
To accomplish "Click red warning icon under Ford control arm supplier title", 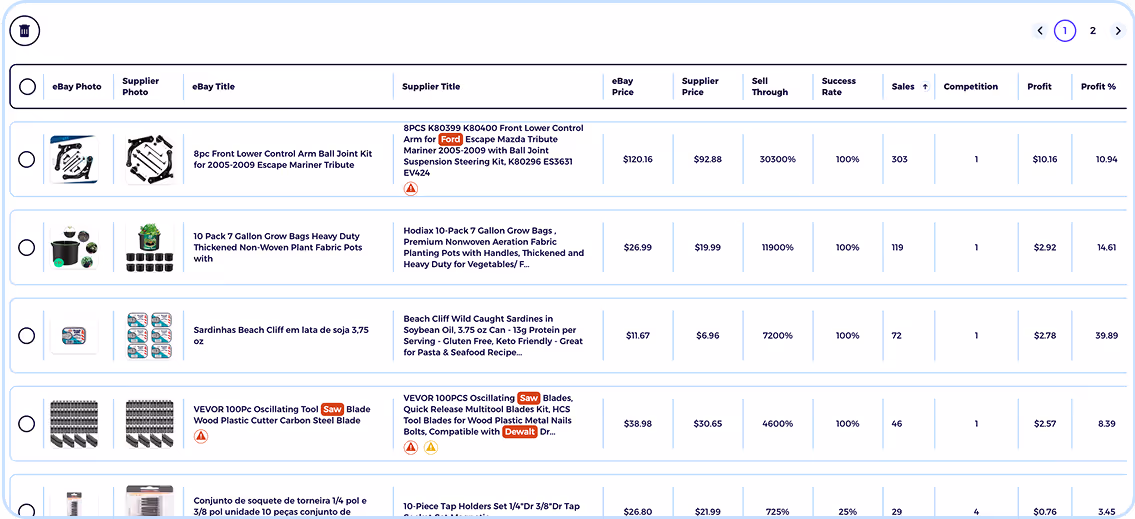I will click(410, 188).
